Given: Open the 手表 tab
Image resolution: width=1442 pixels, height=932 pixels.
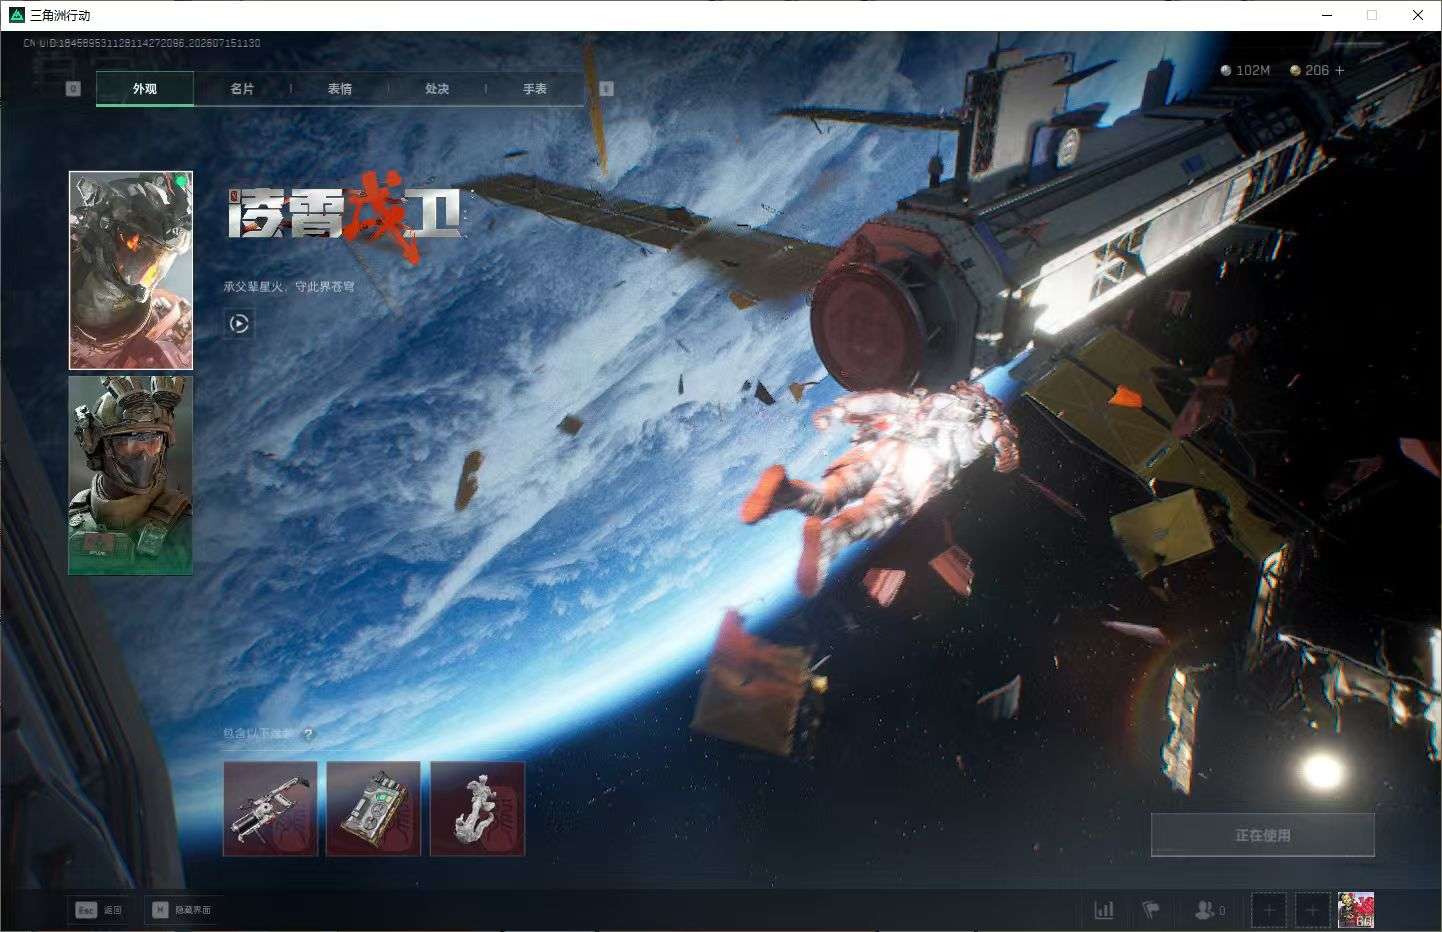Looking at the screenshot, I should pyautogui.click(x=535, y=89).
